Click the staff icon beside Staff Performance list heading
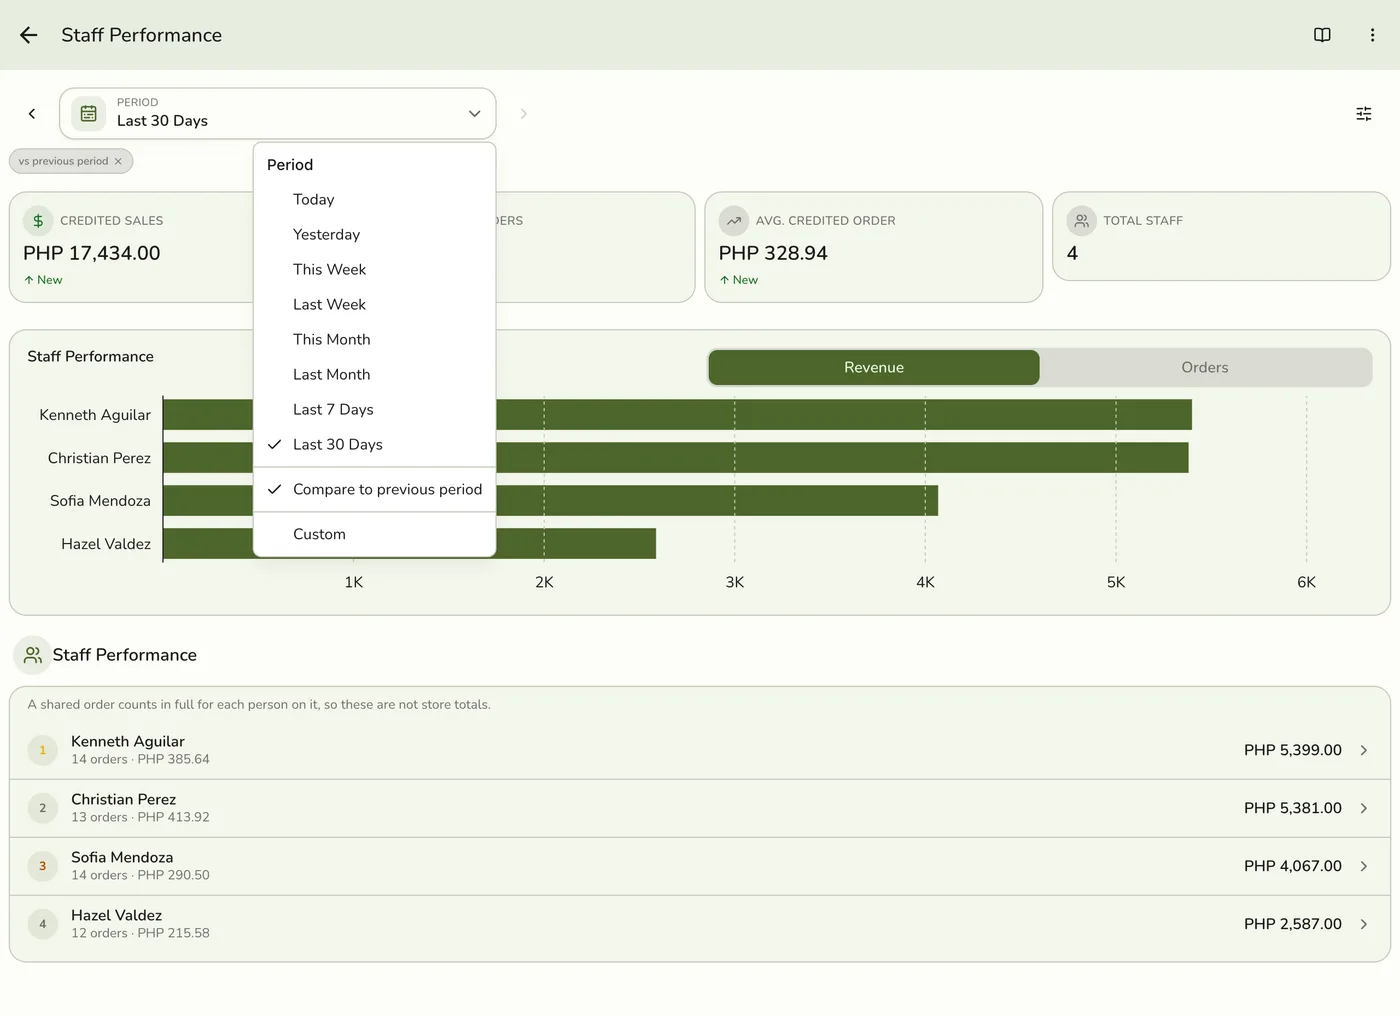Viewport: 1400px width, 1015px height. 33,655
